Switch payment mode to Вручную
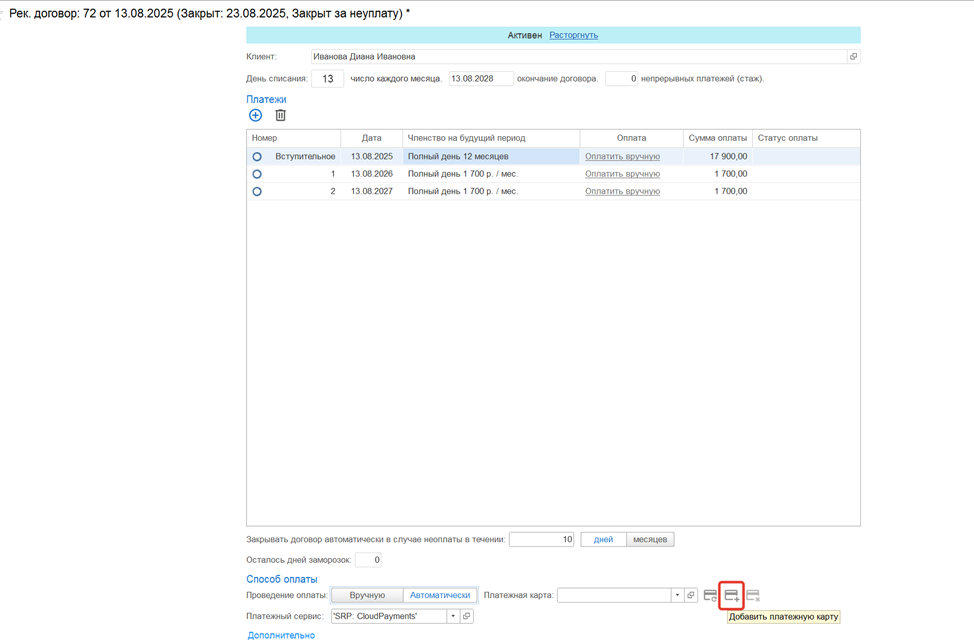The image size is (974, 640). pos(367,595)
